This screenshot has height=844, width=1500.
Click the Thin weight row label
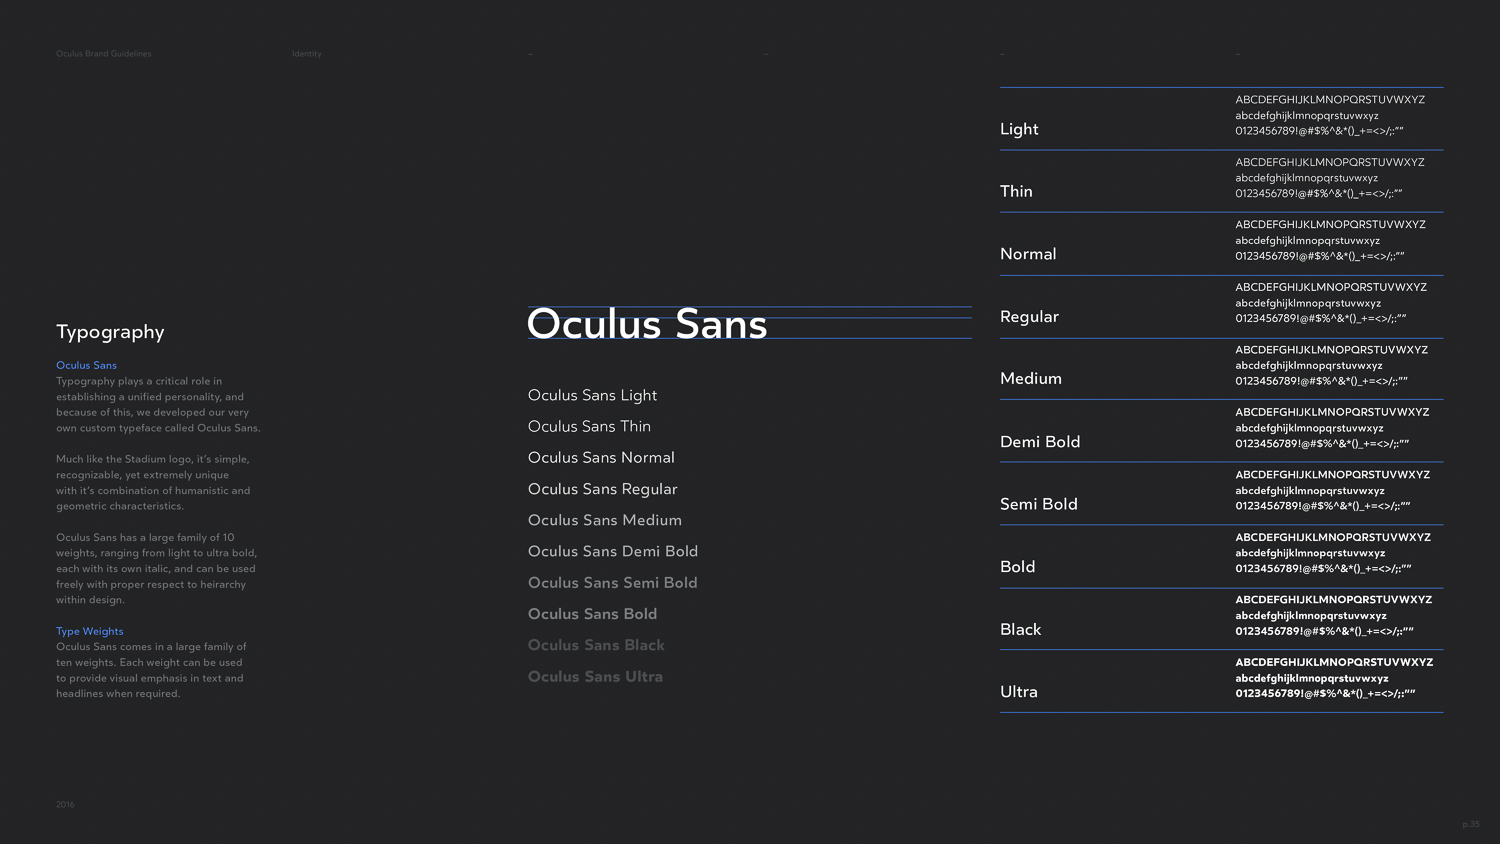(x=1016, y=191)
